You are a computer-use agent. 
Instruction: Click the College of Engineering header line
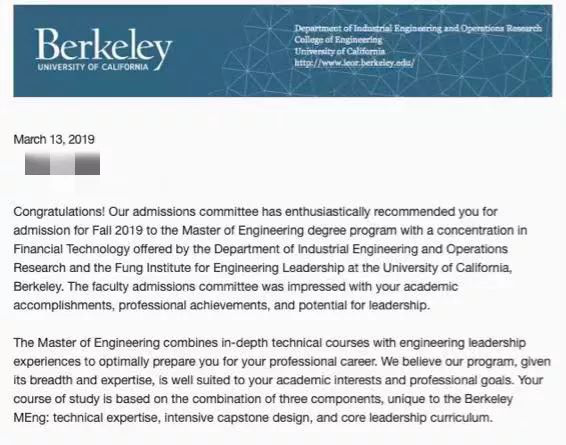338,40
